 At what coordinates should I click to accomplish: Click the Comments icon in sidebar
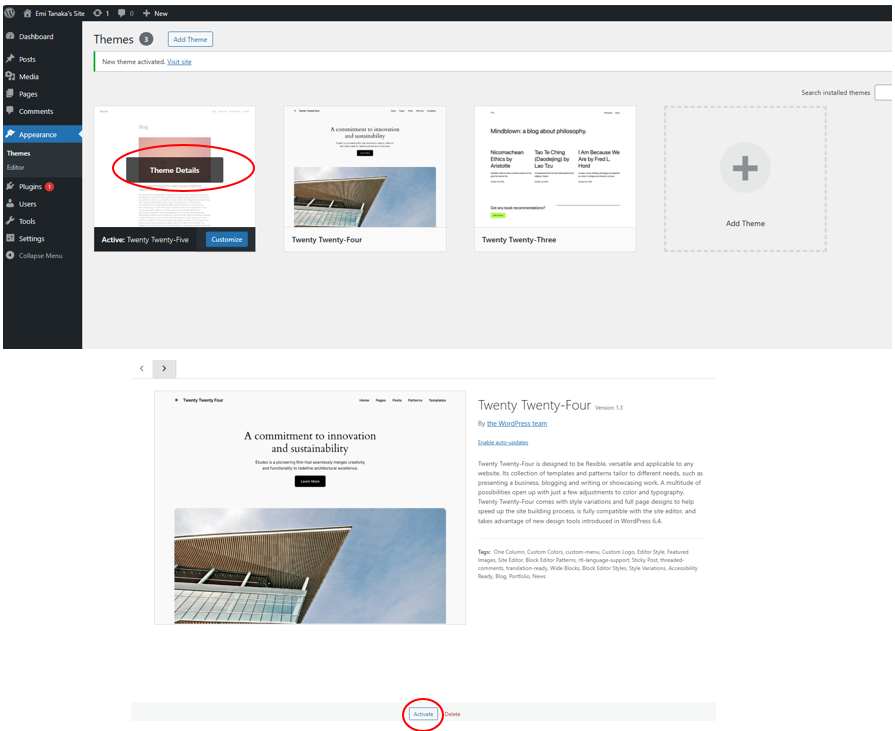tap(10, 111)
